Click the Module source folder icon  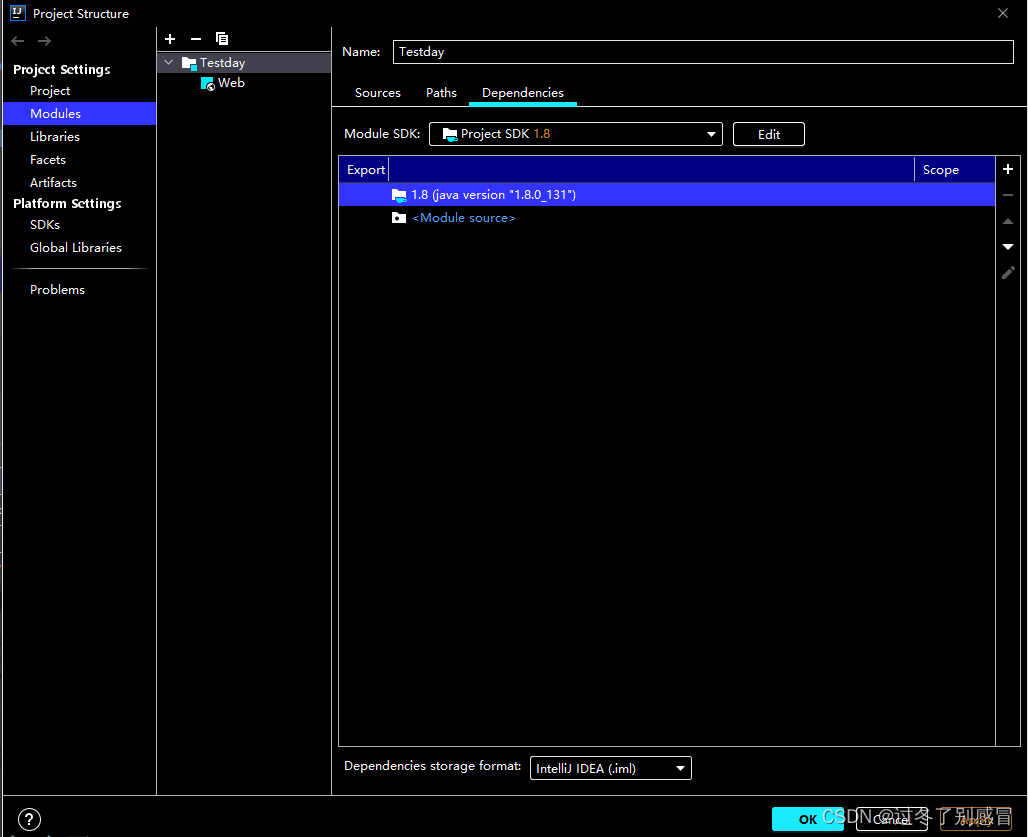(x=399, y=218)
